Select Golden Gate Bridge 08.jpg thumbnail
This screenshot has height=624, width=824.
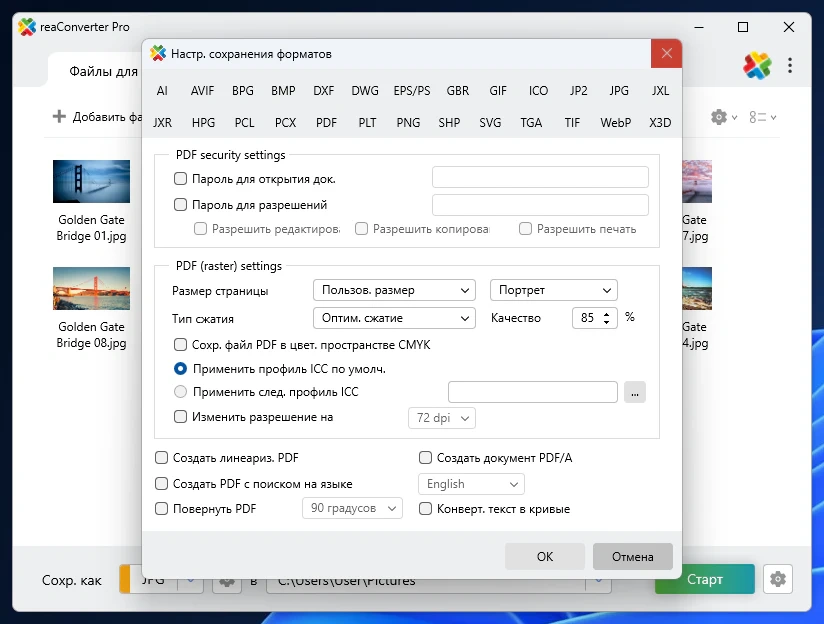coord(91,288)
